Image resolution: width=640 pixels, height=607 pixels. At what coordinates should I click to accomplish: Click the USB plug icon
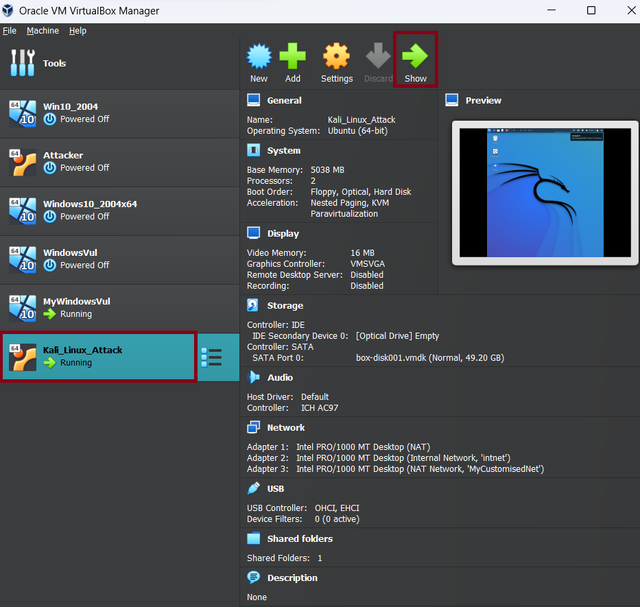[x=253, y=488]
